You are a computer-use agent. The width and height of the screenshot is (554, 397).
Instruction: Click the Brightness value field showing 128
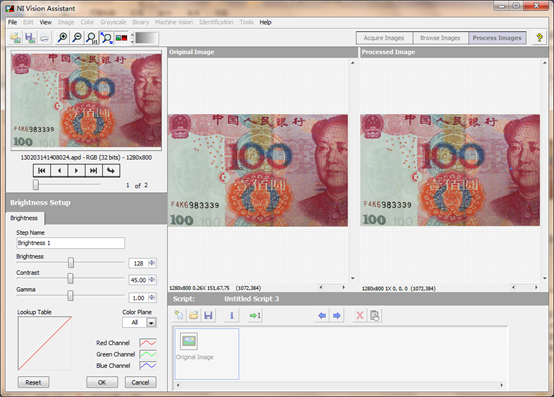click(x=139, y=263)
